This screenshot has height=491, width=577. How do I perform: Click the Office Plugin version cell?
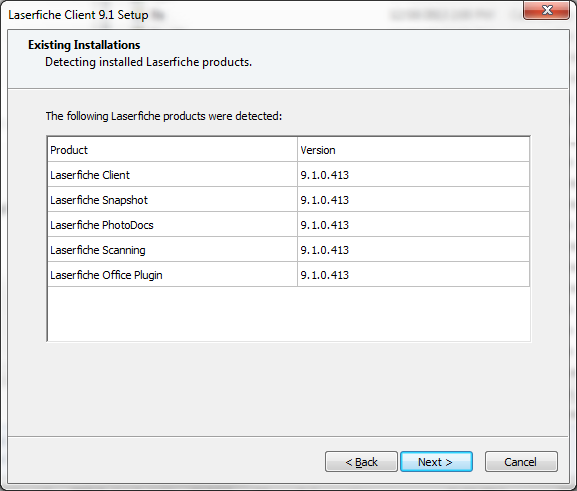413,275
